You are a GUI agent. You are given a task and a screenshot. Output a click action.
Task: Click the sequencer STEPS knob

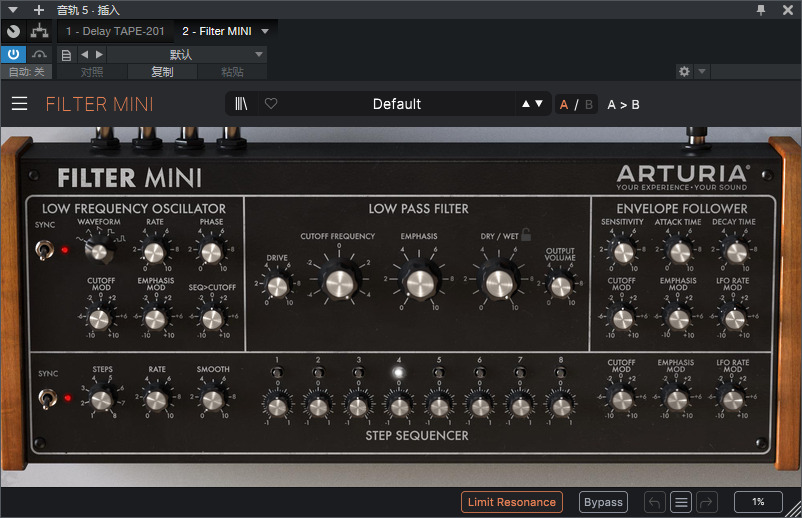[102, 400]
